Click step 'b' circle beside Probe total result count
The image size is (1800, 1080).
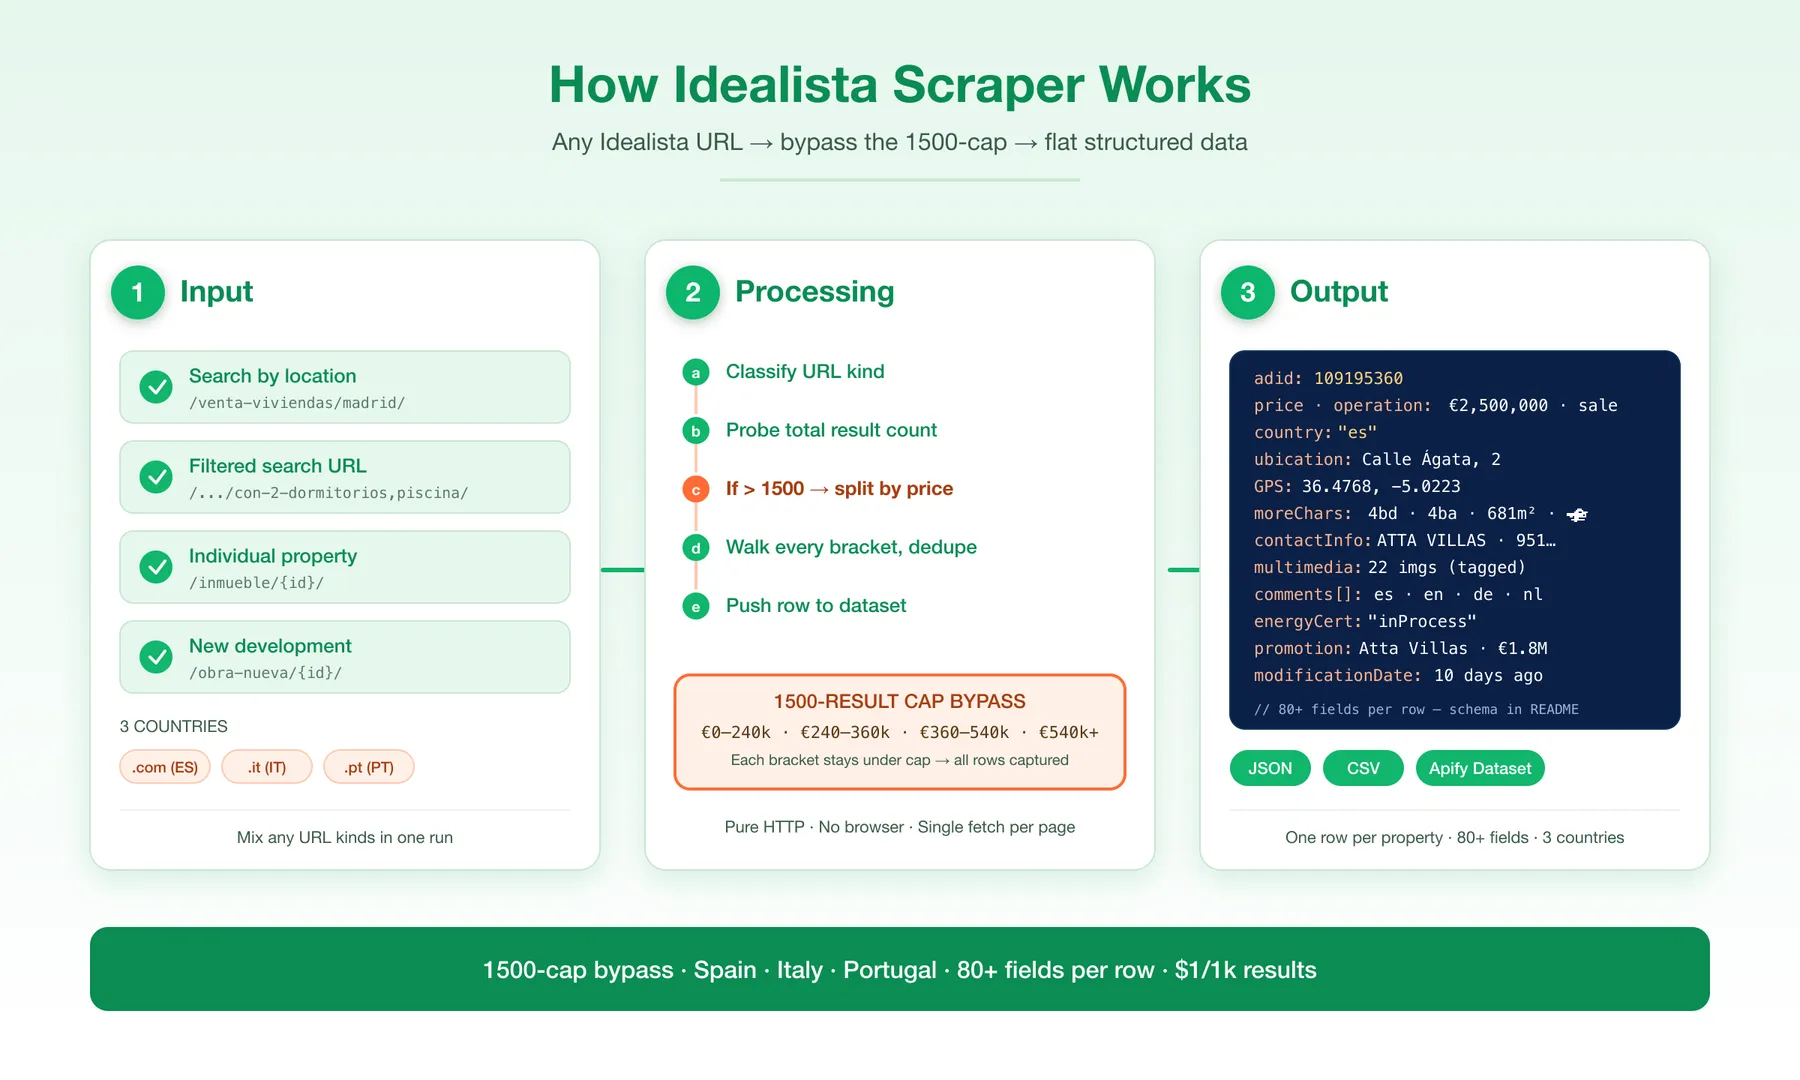coord(696,431)
